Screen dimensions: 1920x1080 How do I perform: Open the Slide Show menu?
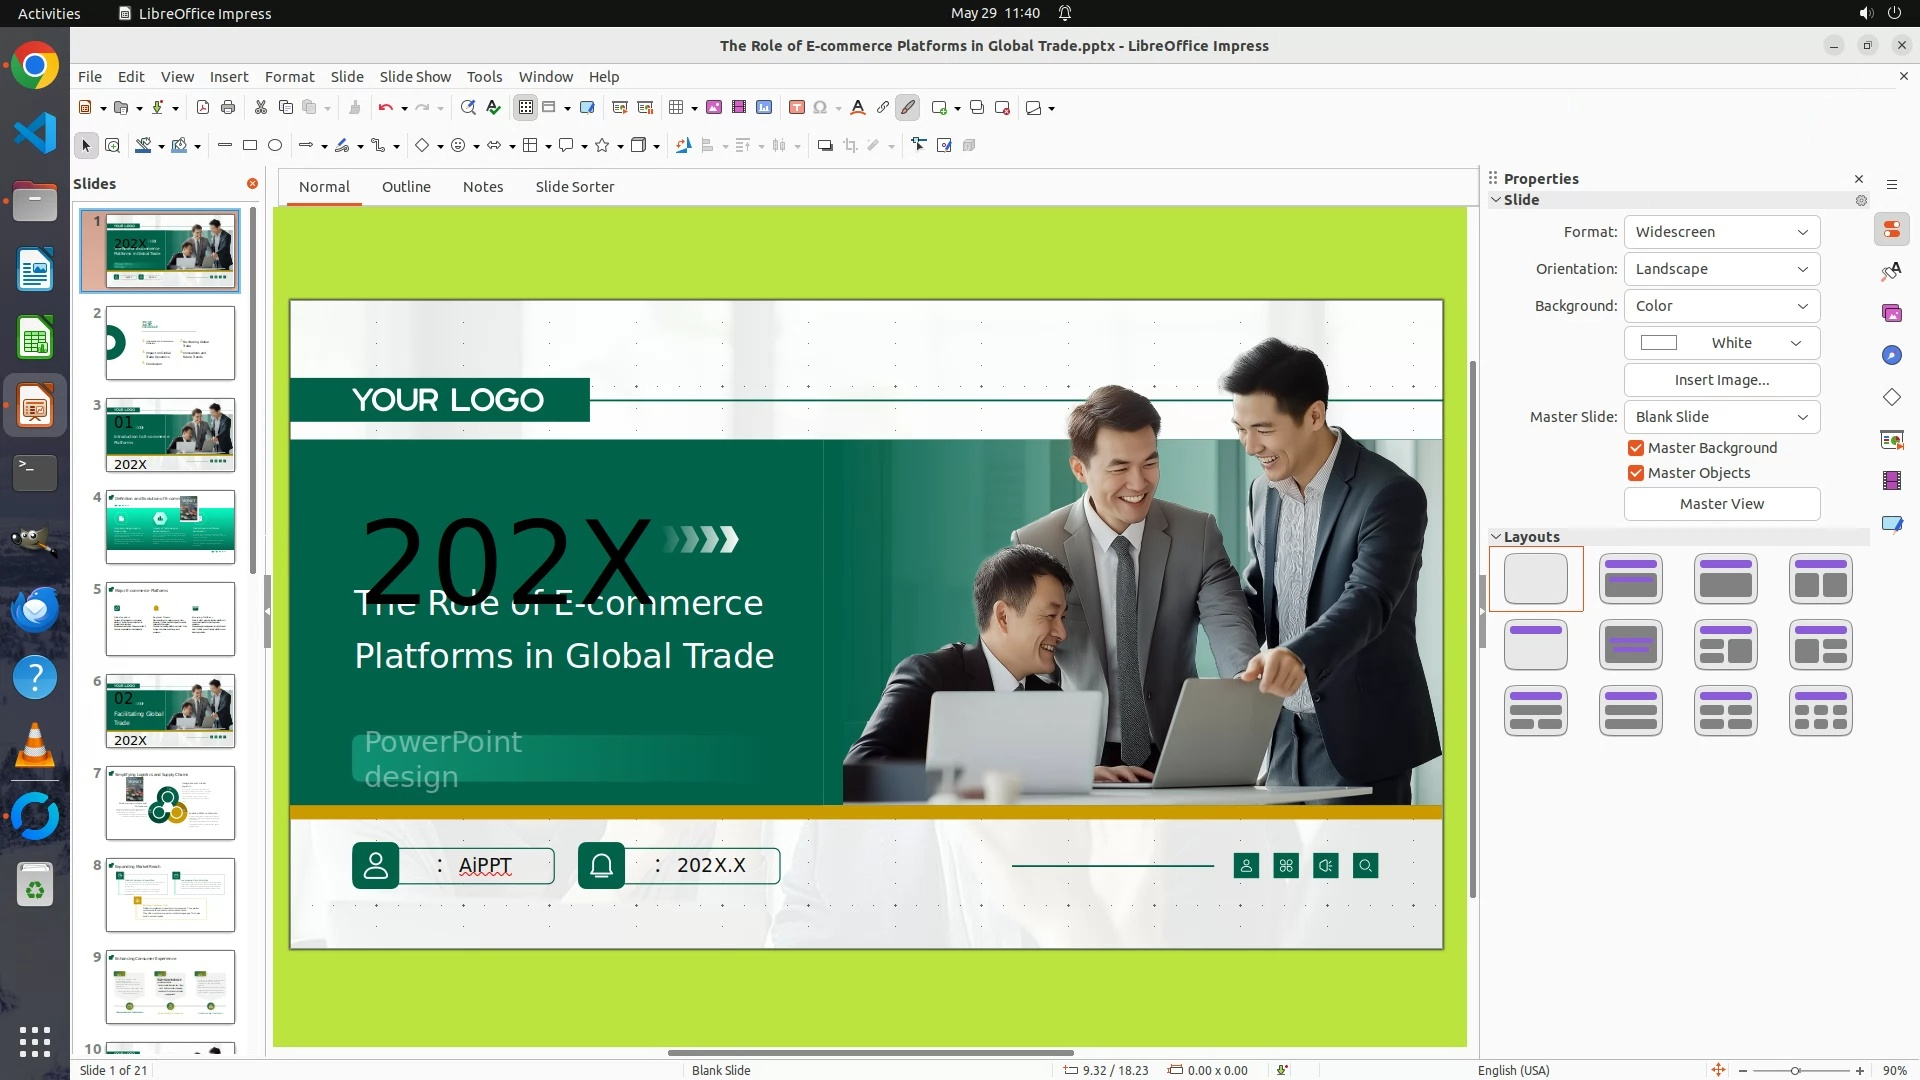pos(414,77)
